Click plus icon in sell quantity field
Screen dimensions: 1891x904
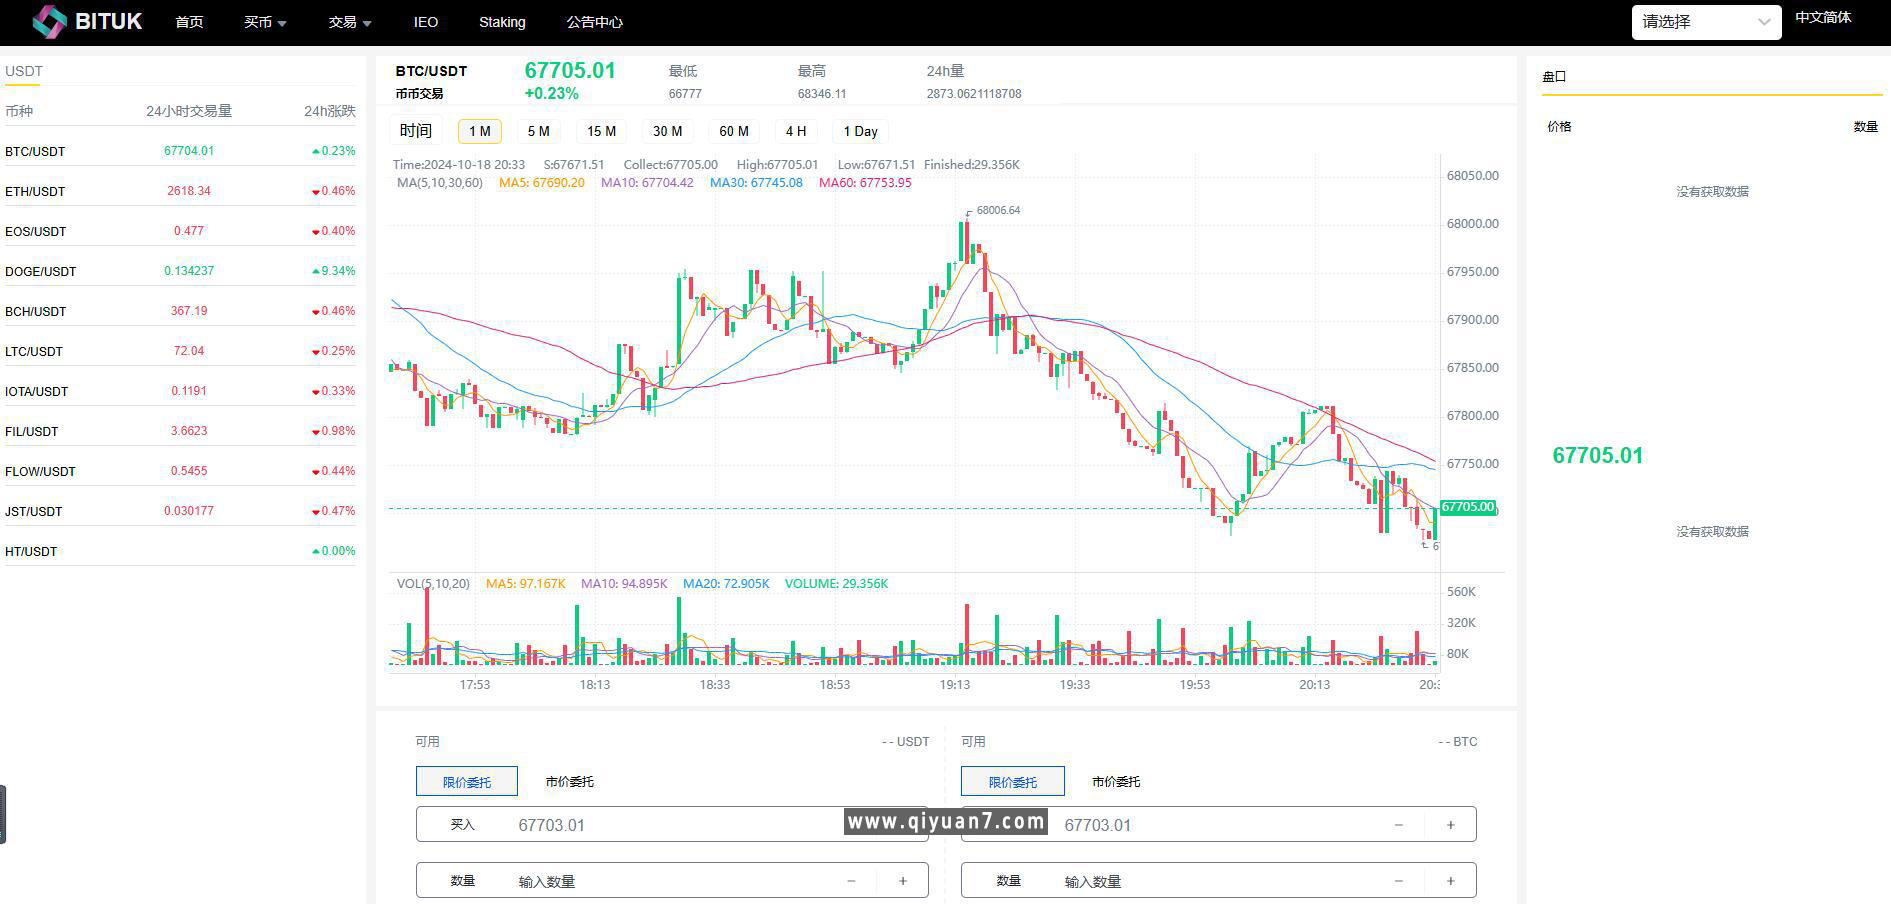click(x=1450, y=881)
